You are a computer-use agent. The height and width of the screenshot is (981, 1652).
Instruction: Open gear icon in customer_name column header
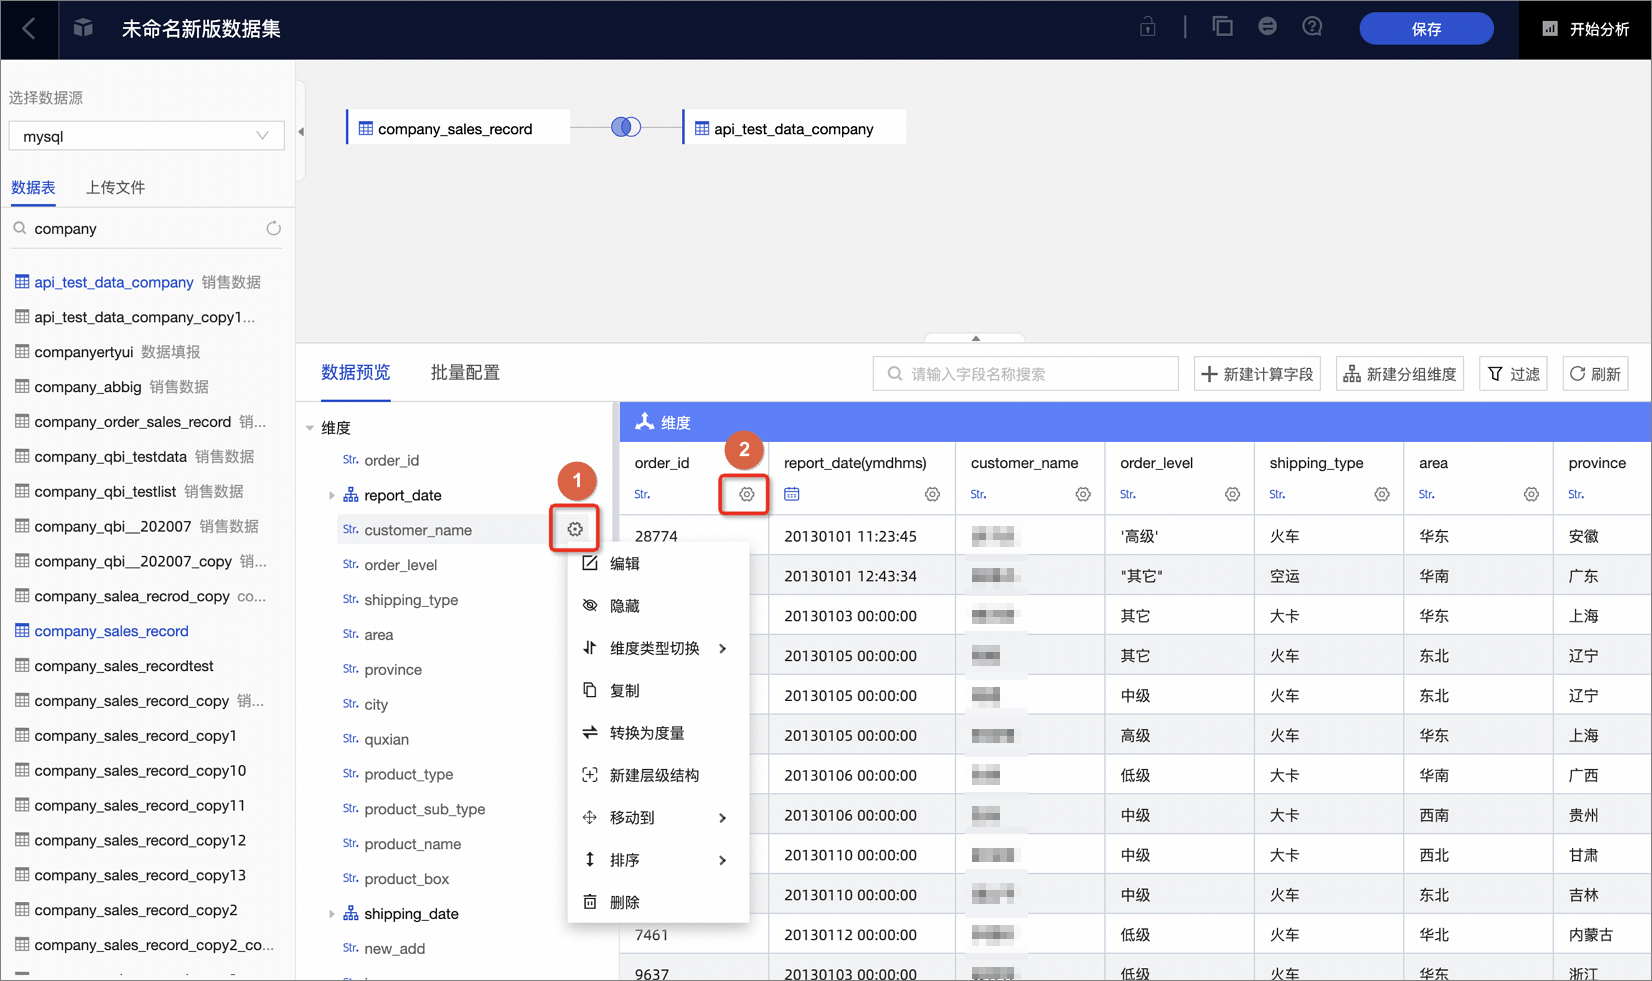click(x=1083, y=494)
